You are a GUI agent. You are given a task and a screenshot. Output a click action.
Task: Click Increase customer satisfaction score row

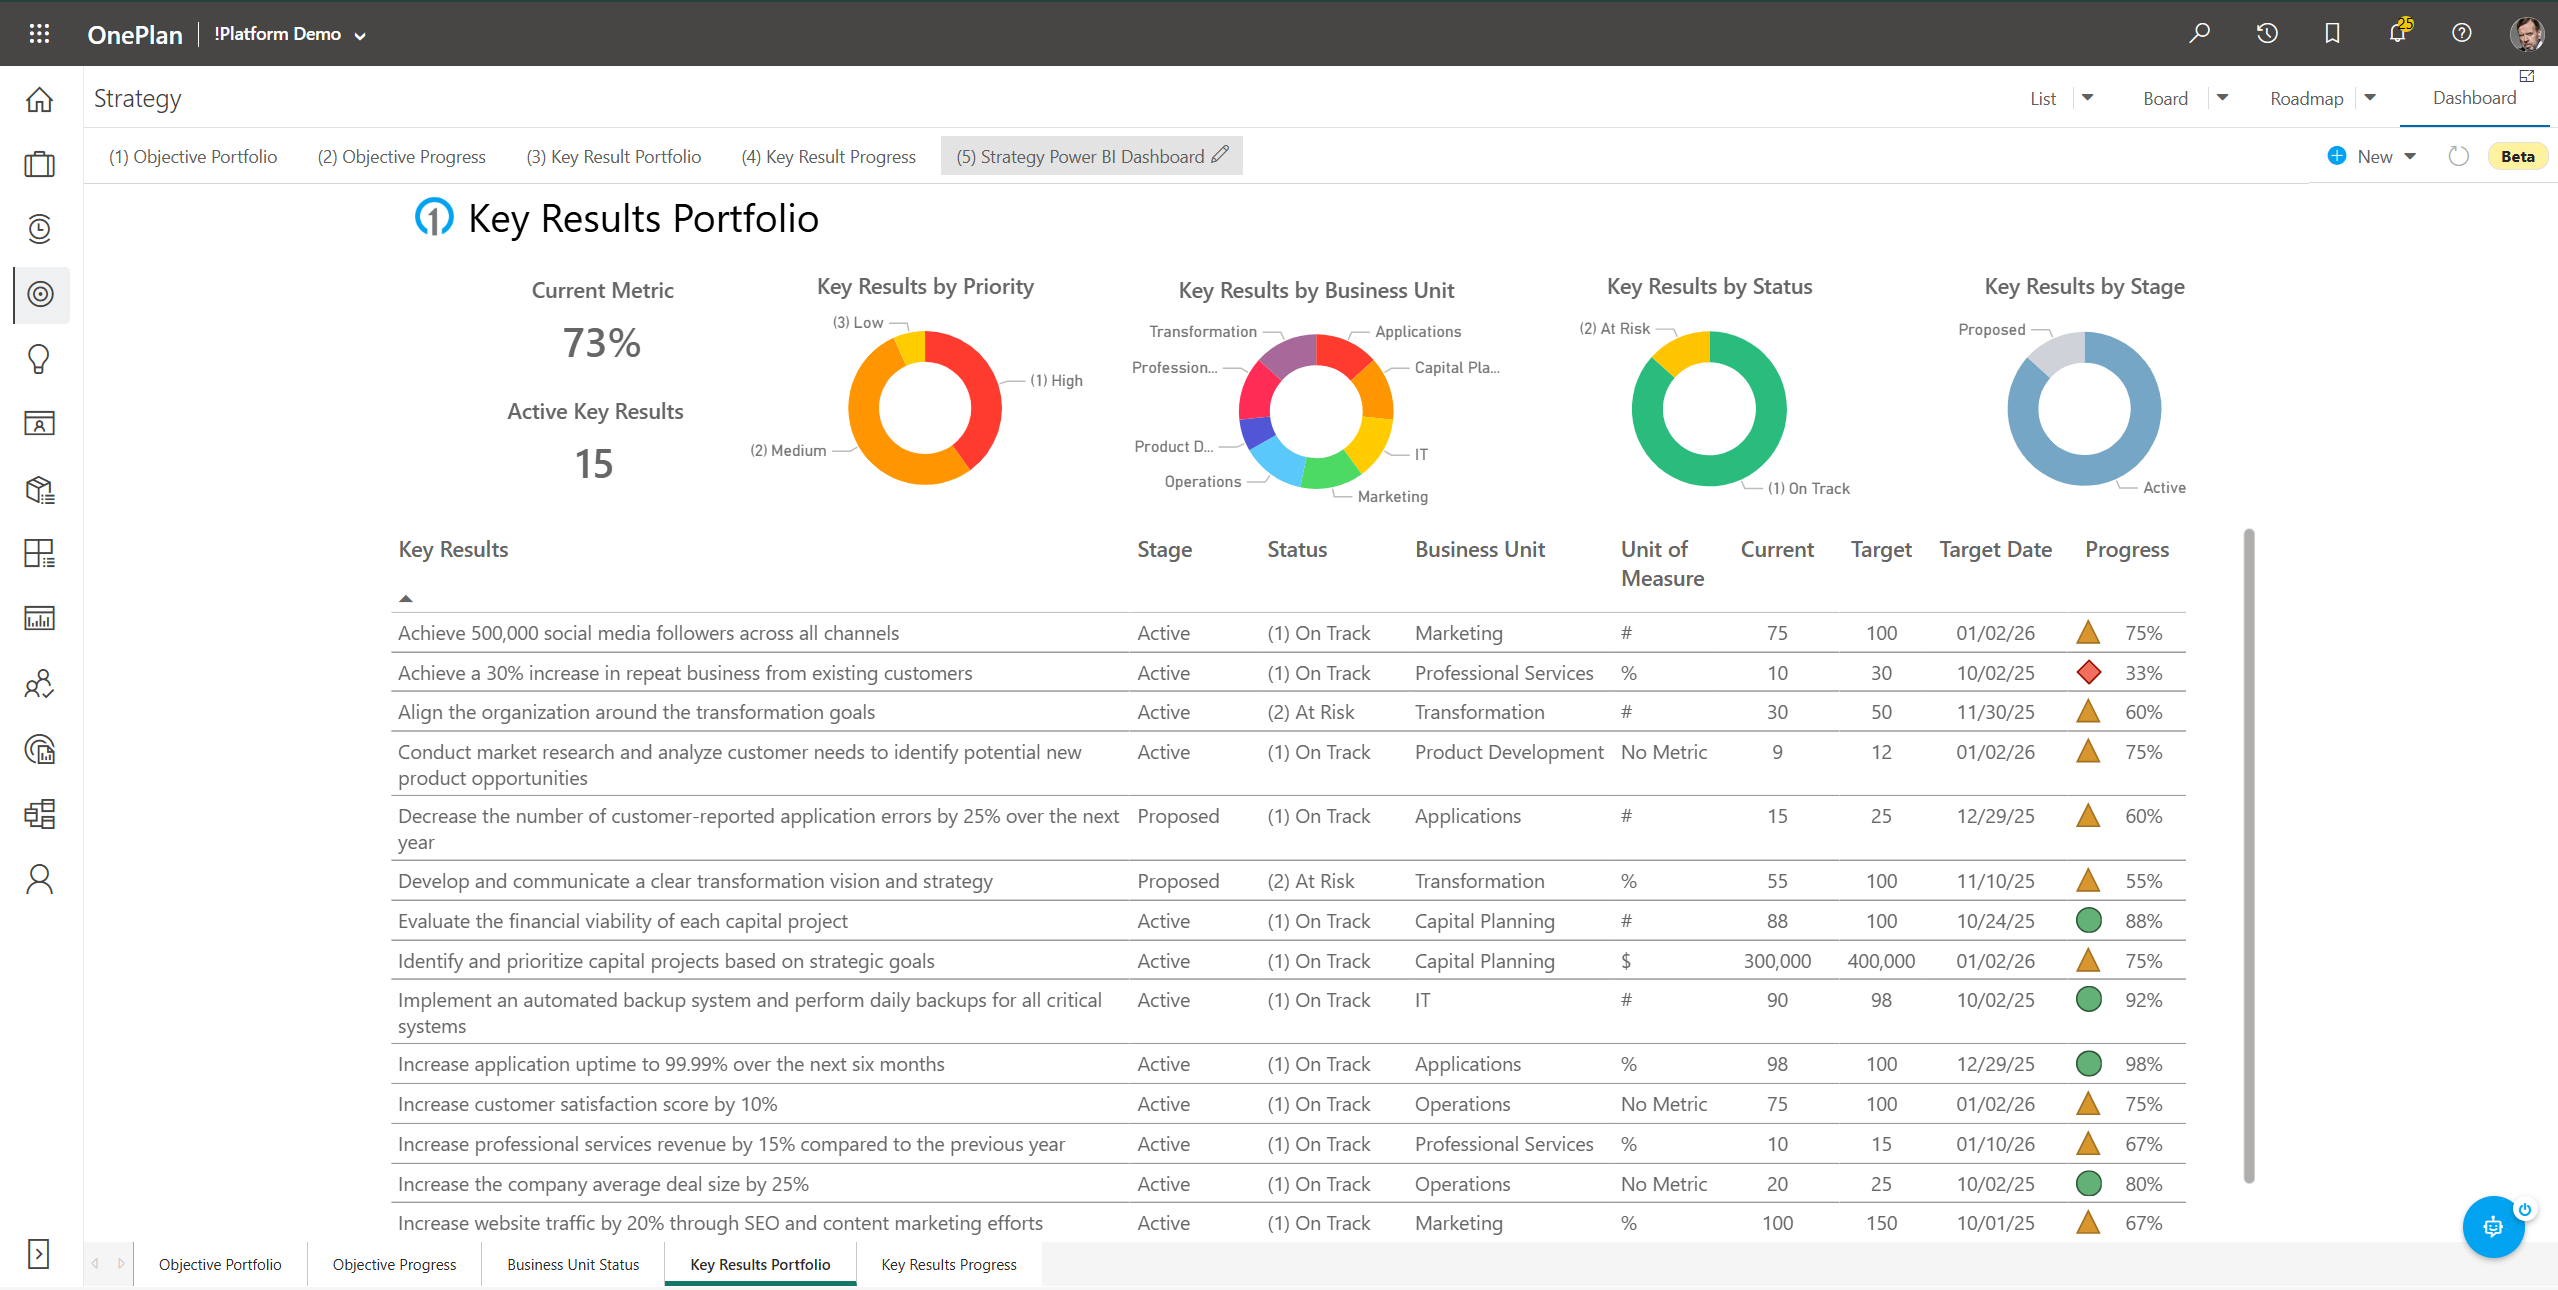coord(1288,1104)
